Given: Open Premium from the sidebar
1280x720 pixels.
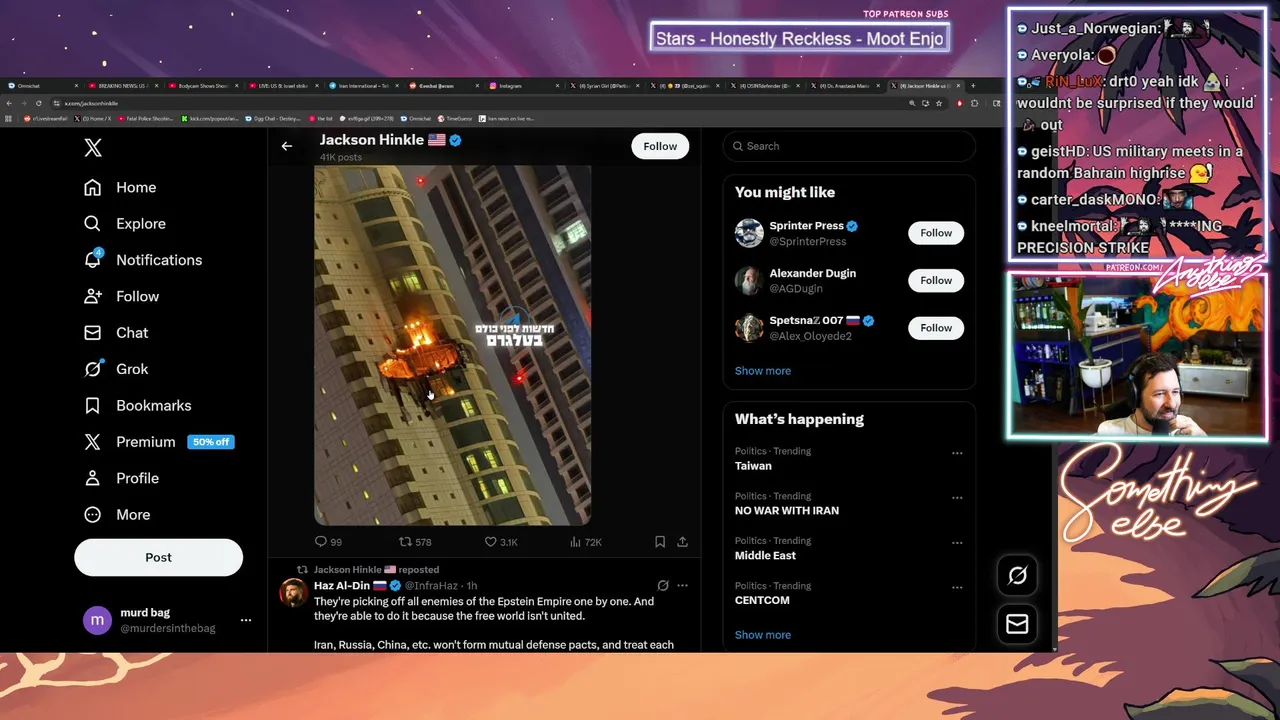Looking at the screenshot, I should (130, 442).
